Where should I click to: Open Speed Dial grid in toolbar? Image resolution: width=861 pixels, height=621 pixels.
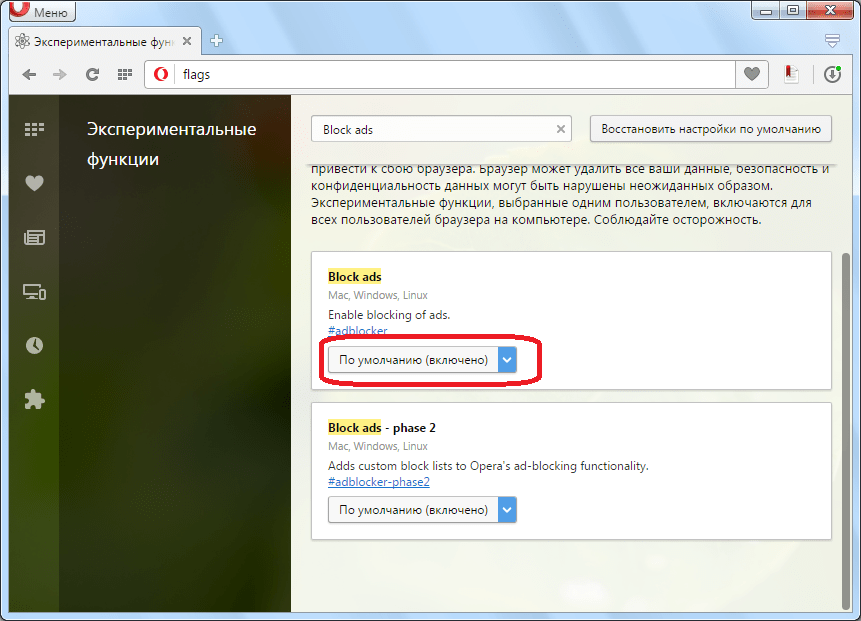click(x=124, y=74)
